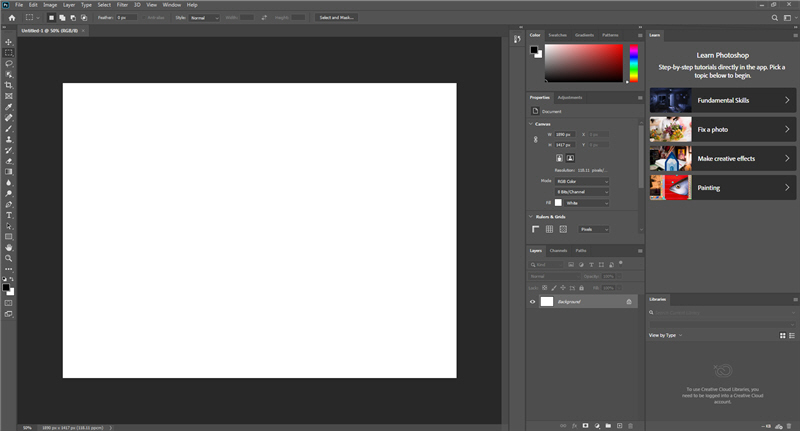Switch to the Gradients tab
The width and height of the screenshot is (800, 431).
[x=584, y=35]
